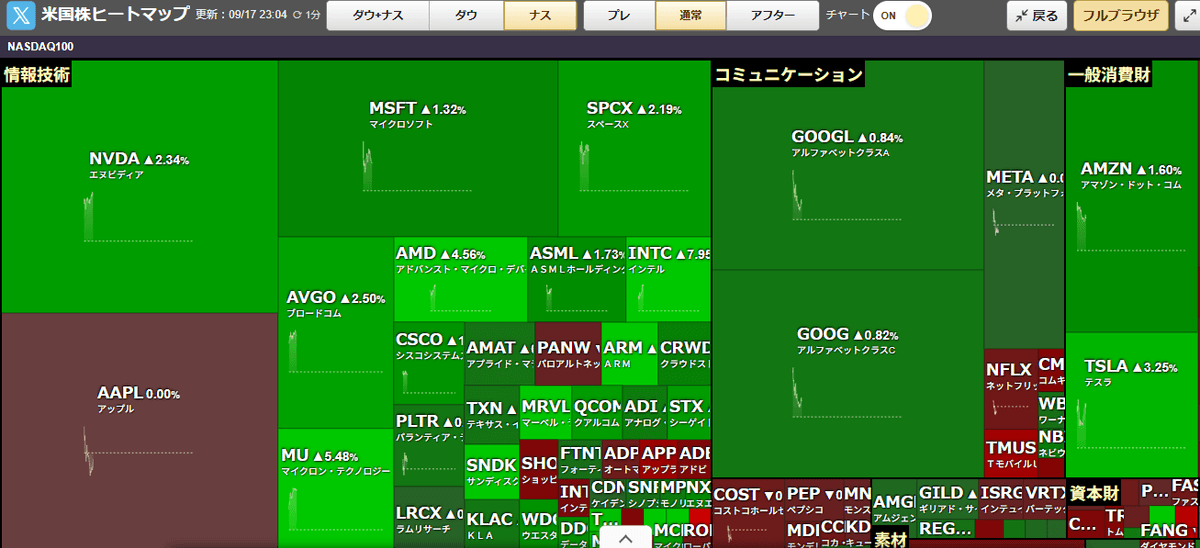The height and width of the screenshot is (548, 1200).
Task: Click the 情報技術 sector header
Action: (37, 74)
